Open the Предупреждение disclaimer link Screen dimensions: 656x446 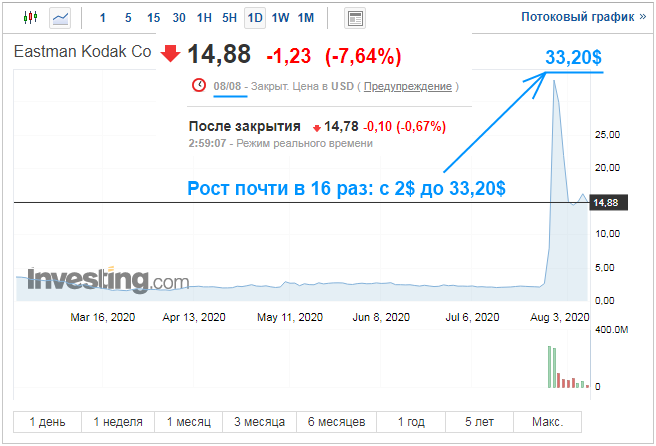click(x=407, y=87)
